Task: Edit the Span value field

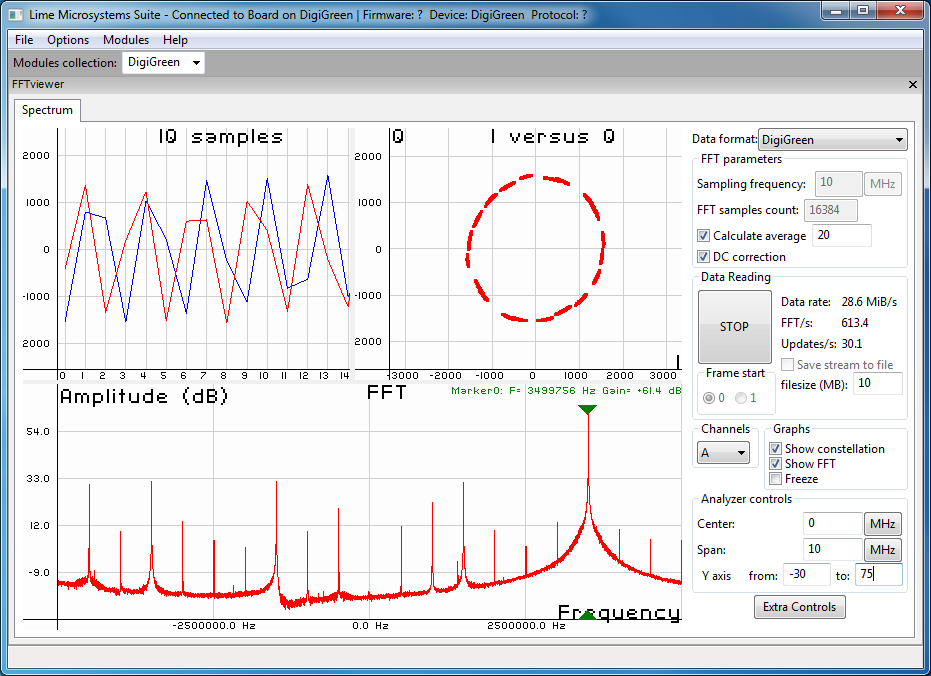Action: pyautogui.click(x=832, y=550)
